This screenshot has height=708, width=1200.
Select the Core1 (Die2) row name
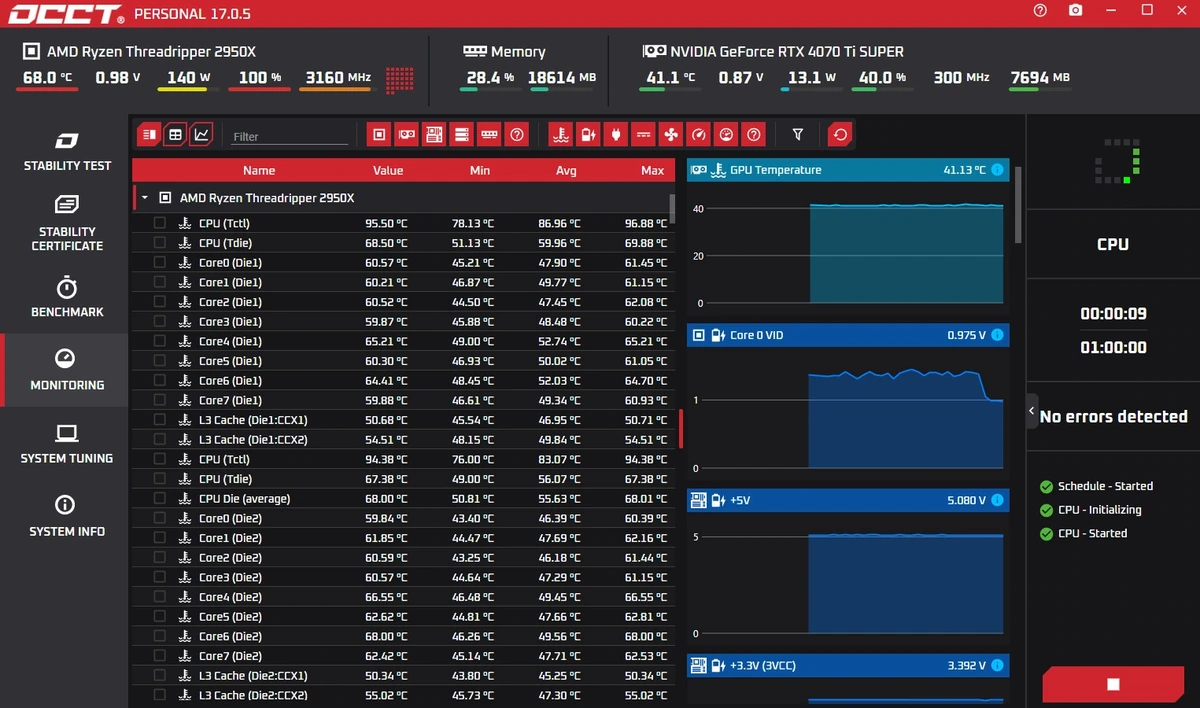coord(230,538)
